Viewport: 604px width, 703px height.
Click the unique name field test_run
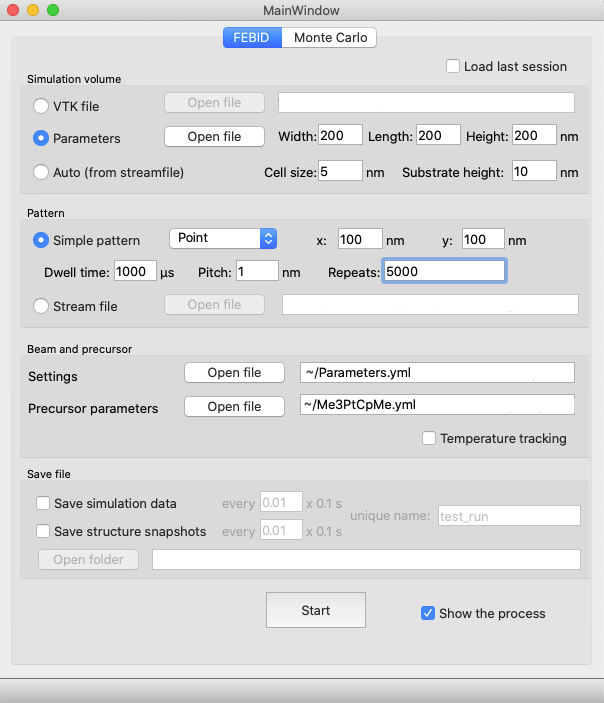pyautogui.click(x=509, y=516)
